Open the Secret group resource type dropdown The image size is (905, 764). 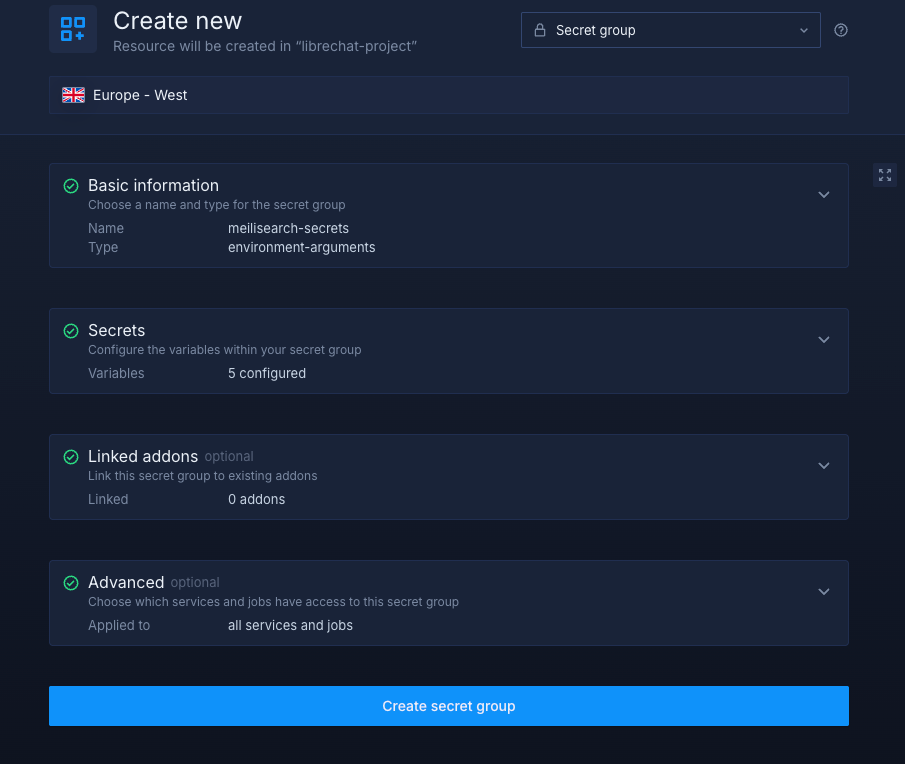[x=670, y=30]
